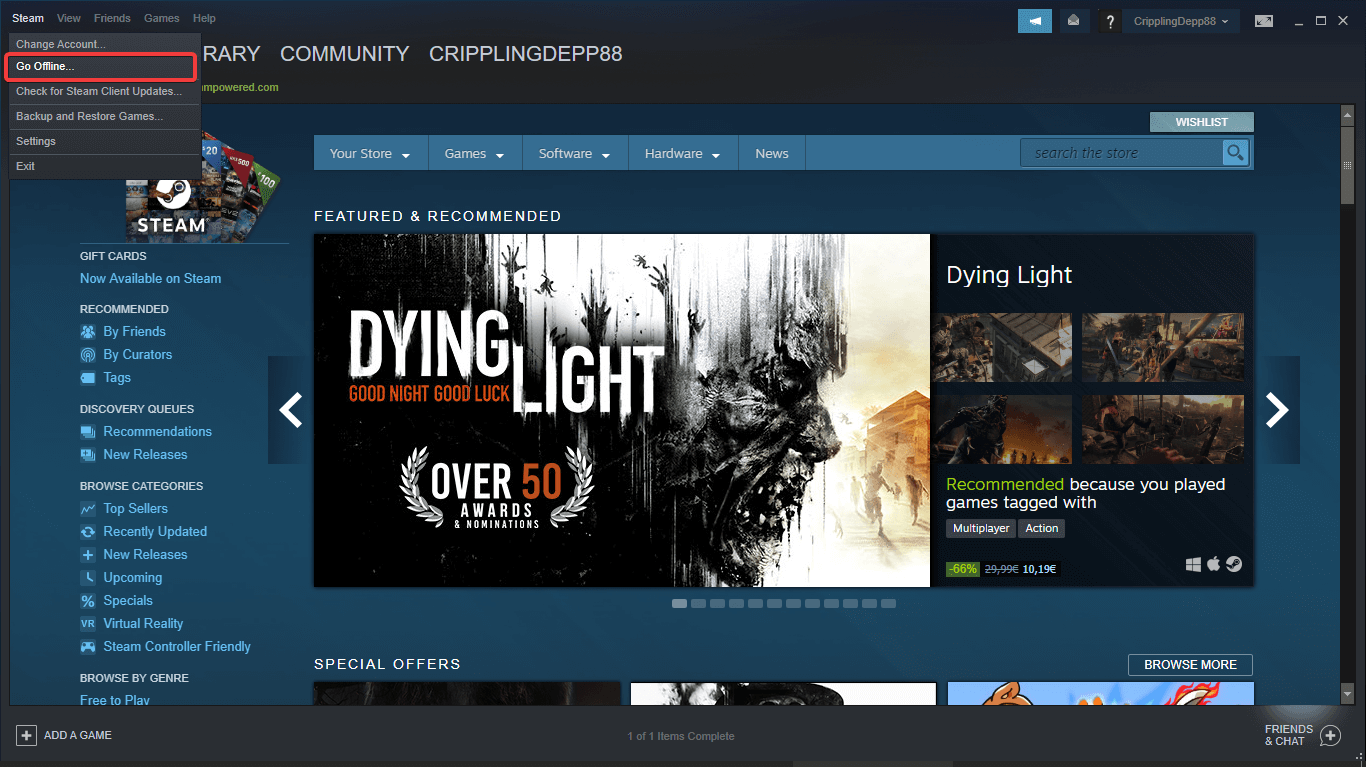Switch to Big Picture mode icon
1366x767 pixels.
pos(1264,21)
